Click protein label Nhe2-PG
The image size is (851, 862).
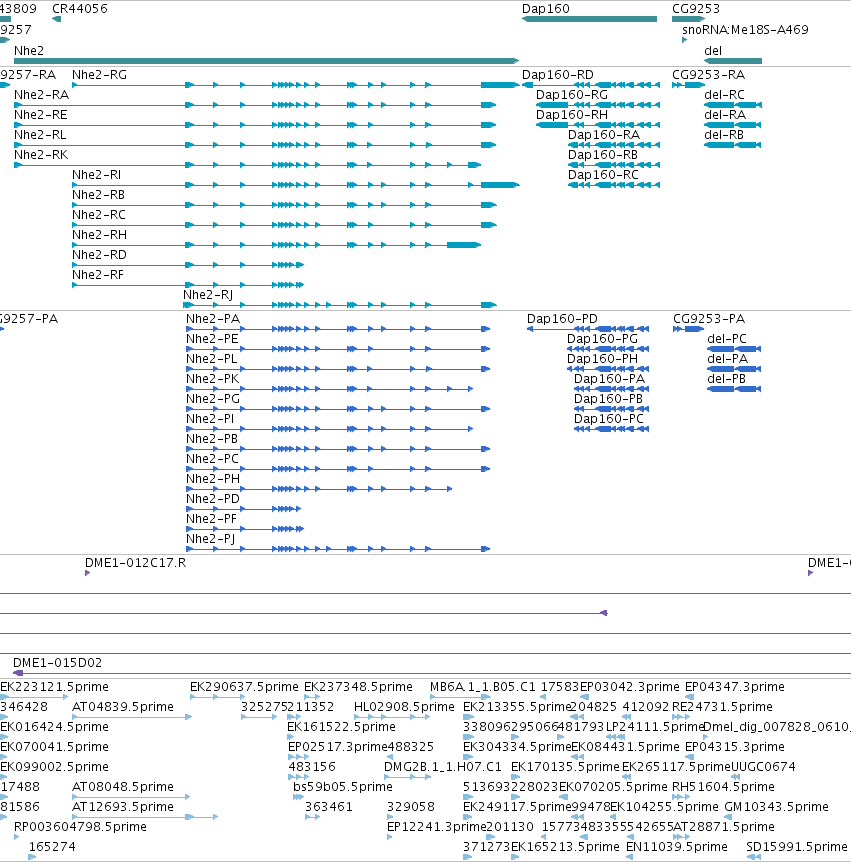point(213,399)
